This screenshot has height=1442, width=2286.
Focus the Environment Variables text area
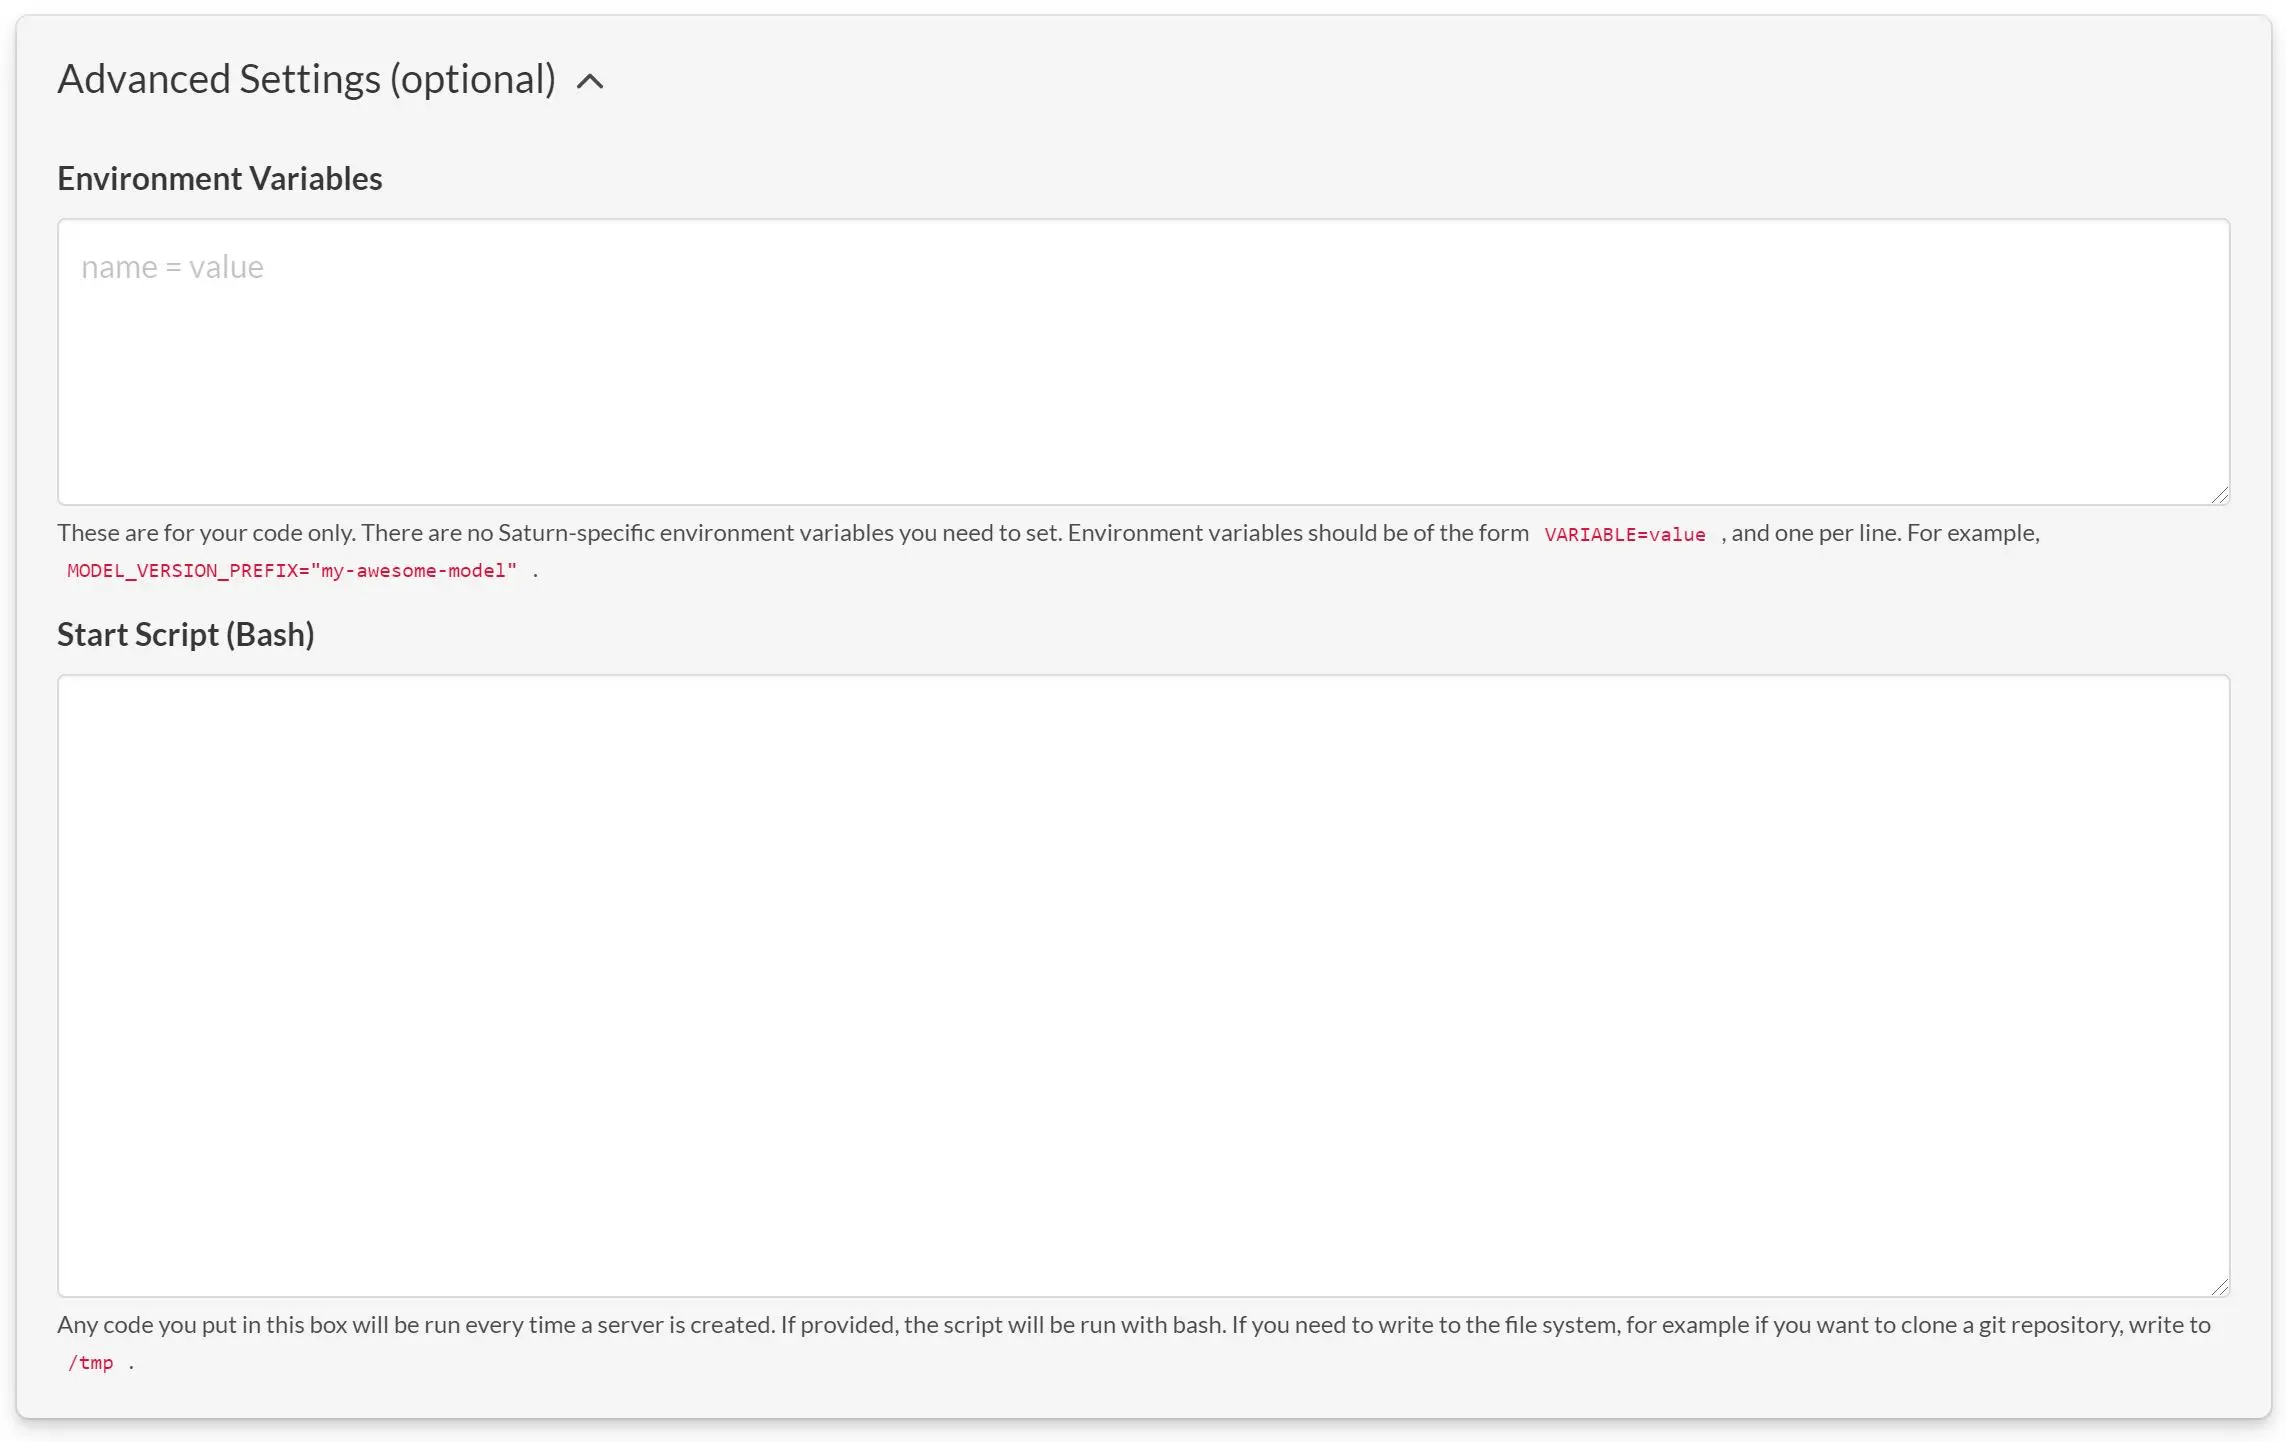1142,380
